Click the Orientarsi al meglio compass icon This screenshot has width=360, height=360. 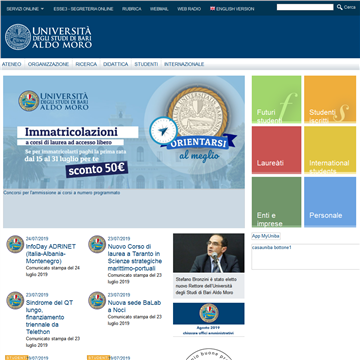coord(163,131)
